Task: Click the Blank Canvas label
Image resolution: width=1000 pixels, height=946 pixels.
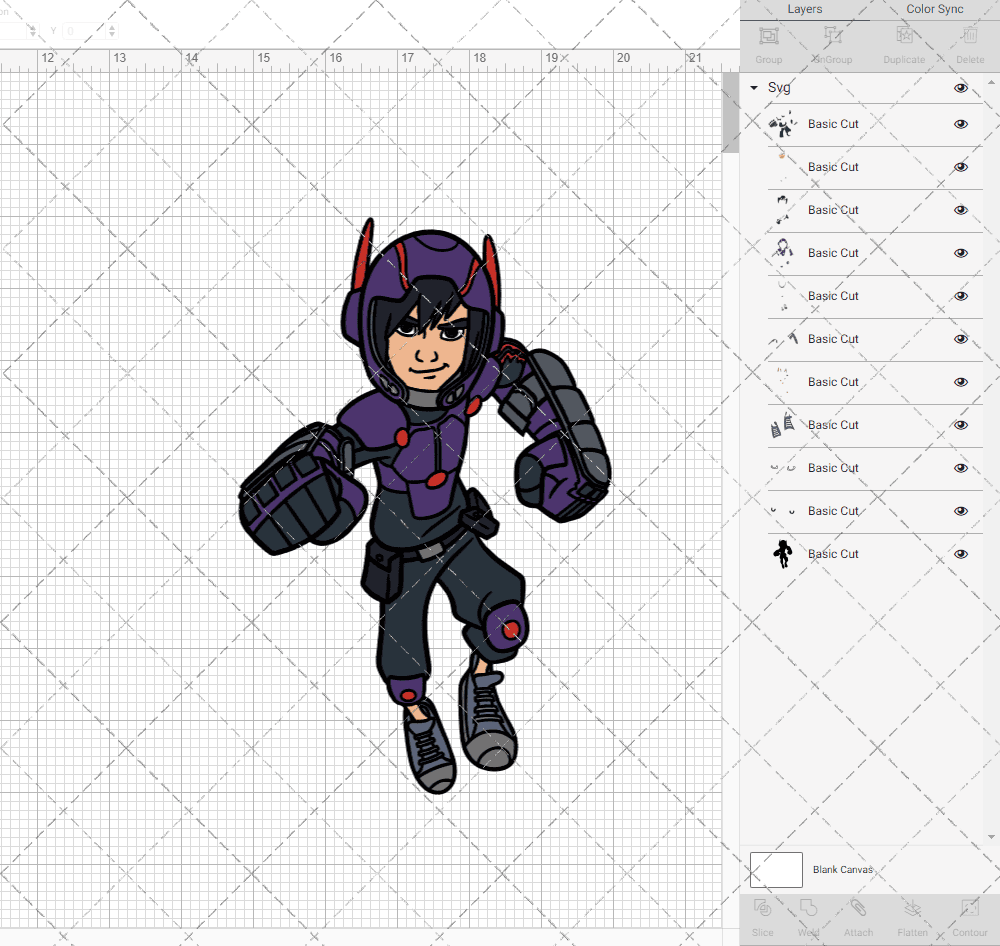Action: [842, 870]
